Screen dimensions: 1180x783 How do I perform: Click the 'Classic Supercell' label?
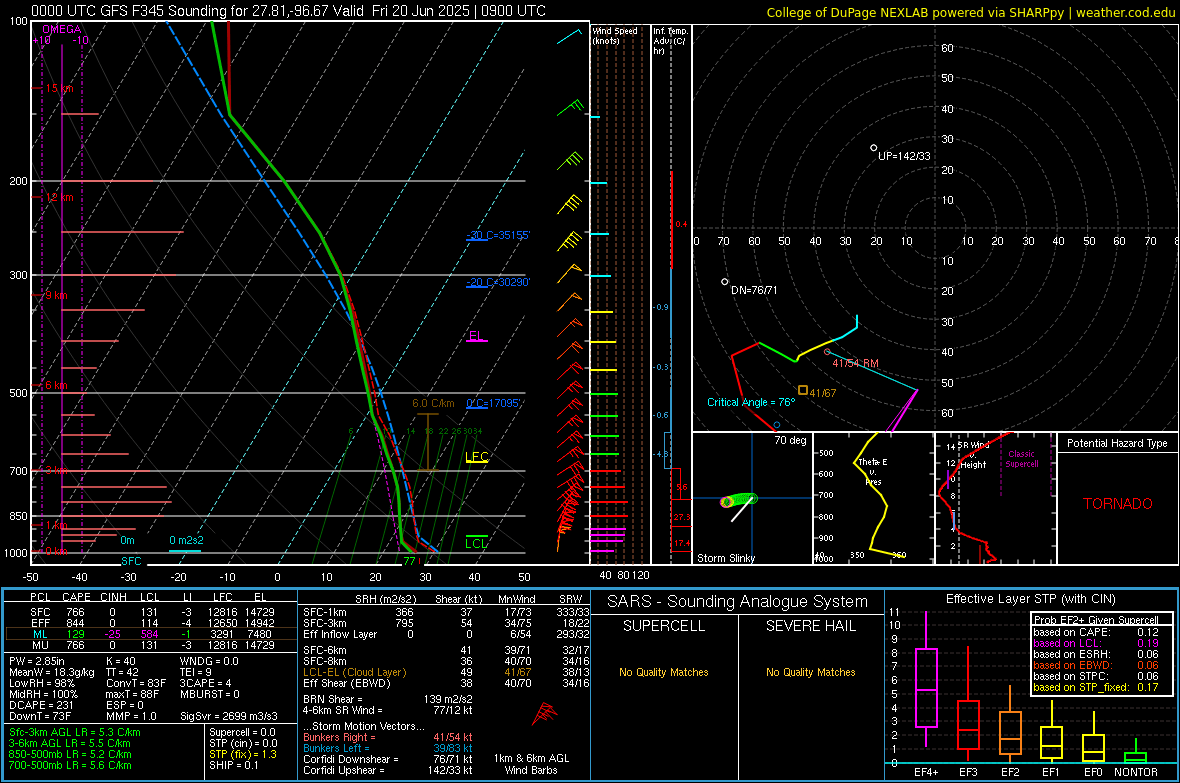click(x=1021, y=459)
